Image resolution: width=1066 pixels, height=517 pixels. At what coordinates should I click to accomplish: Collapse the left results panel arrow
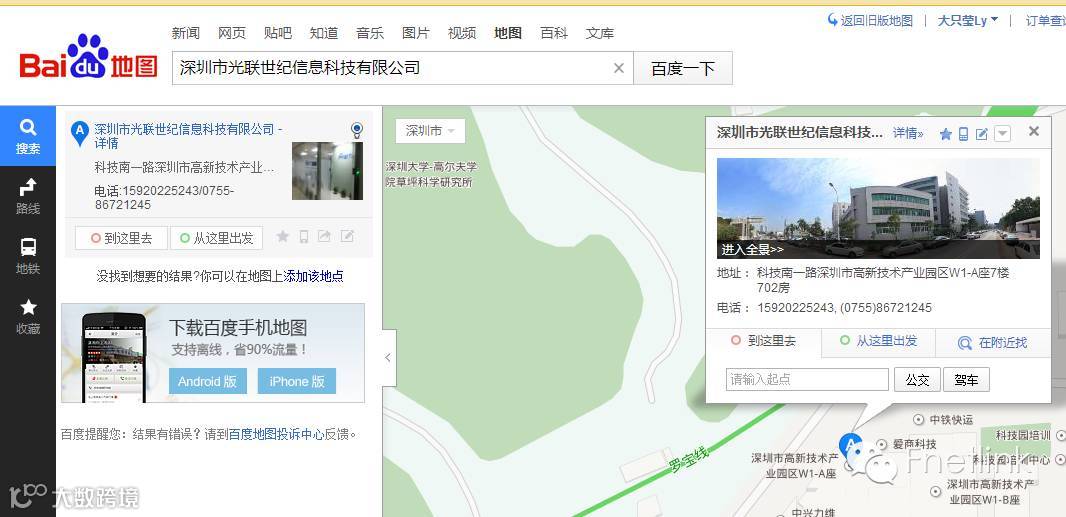click(x=388, y=357)
